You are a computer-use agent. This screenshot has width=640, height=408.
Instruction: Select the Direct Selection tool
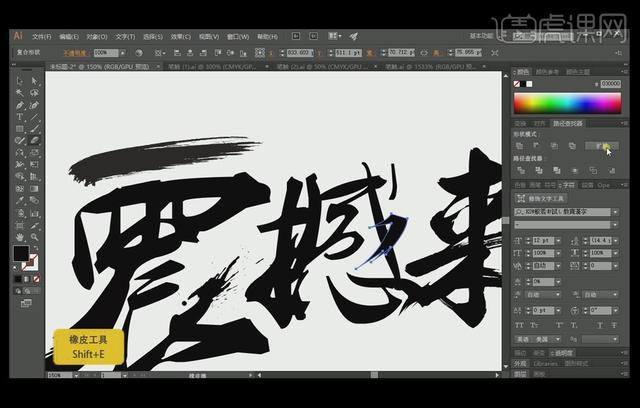pos(33,80)
